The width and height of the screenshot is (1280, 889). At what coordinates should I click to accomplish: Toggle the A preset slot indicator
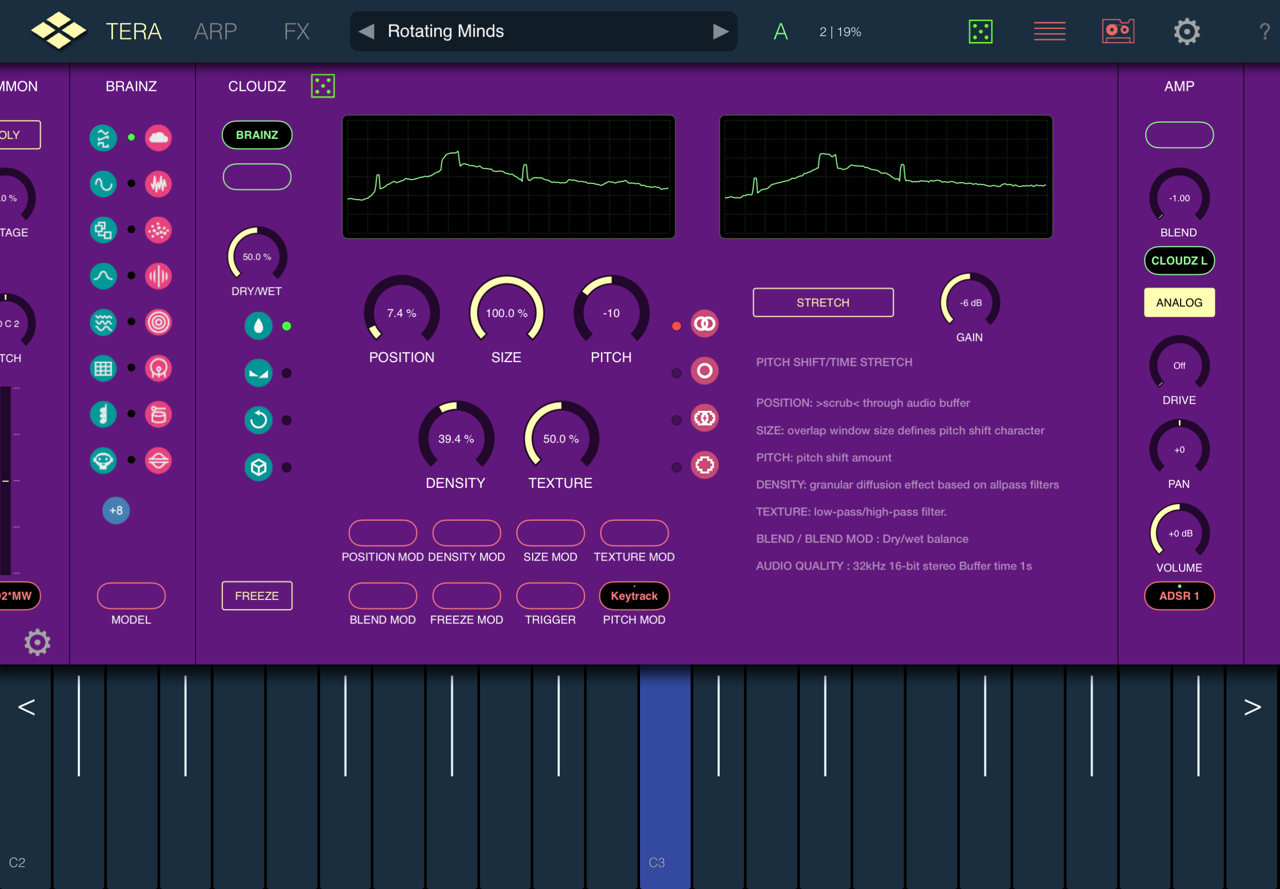[x=781, y=32]
